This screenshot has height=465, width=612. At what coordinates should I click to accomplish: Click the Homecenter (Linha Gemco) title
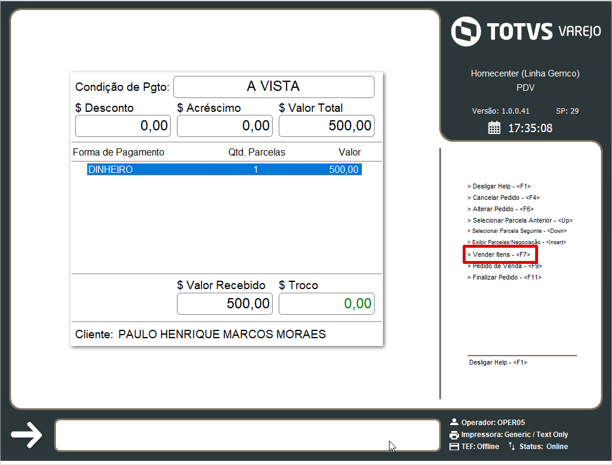click(x=525, y=73)
